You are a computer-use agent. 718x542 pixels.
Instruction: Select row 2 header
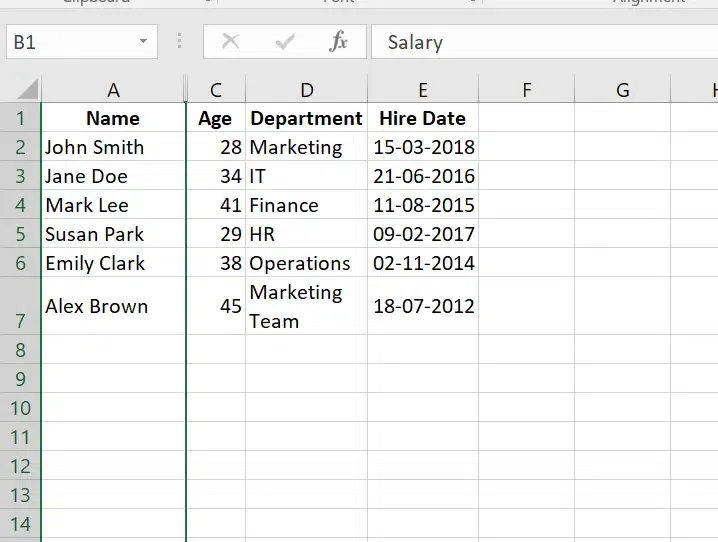click(x=20, y=146)
